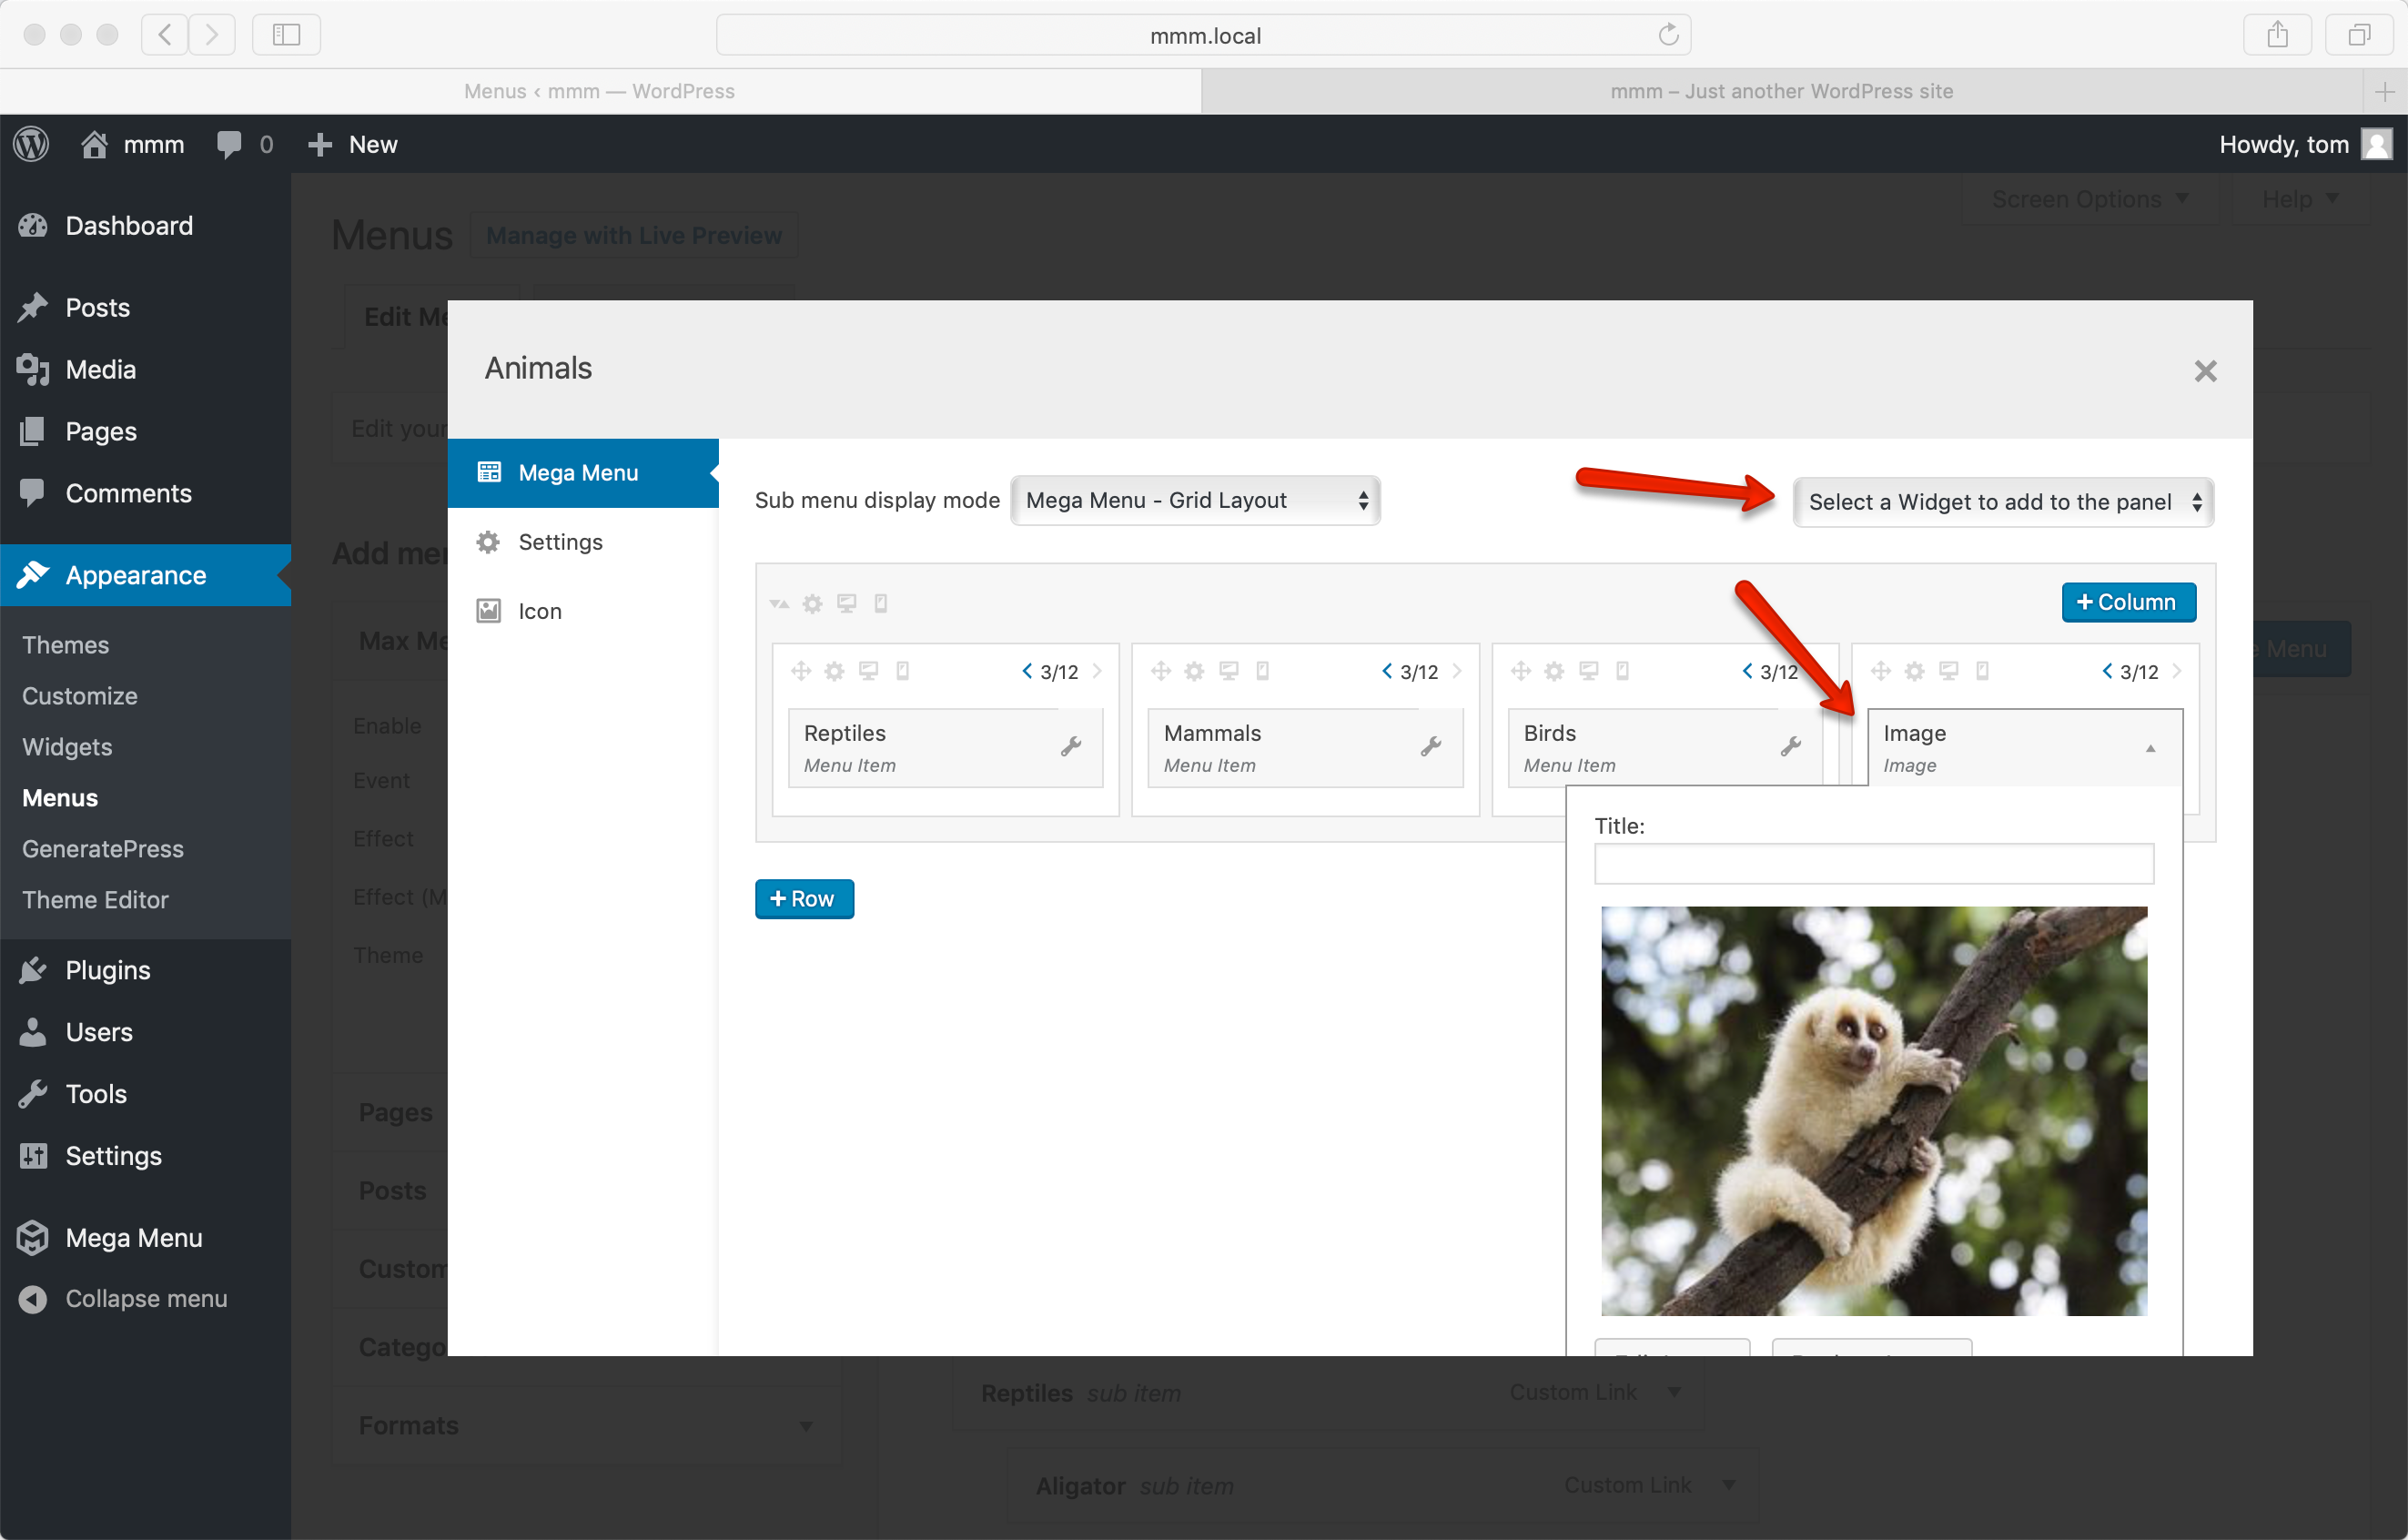
Task: Click the Safari share icon
Action: pos(2277,35)
